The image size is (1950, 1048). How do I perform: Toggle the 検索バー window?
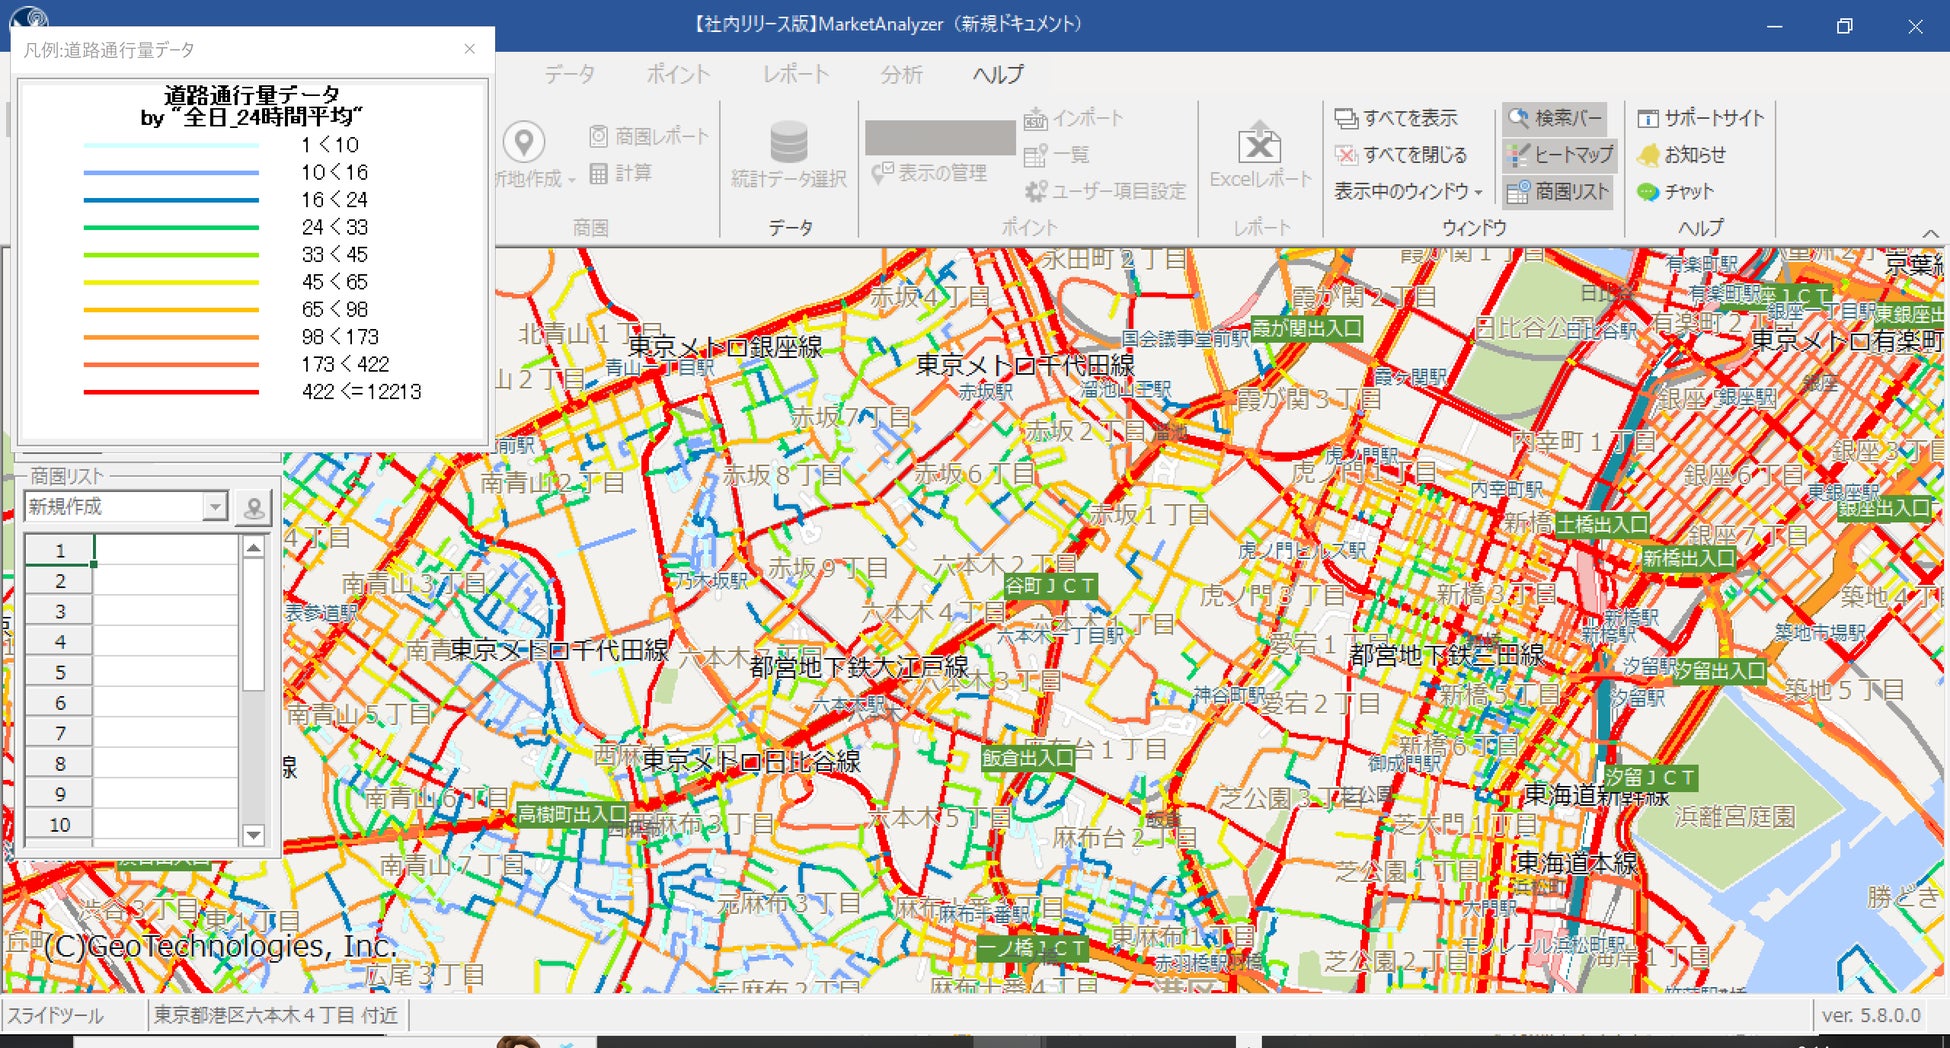(1555, 118)
